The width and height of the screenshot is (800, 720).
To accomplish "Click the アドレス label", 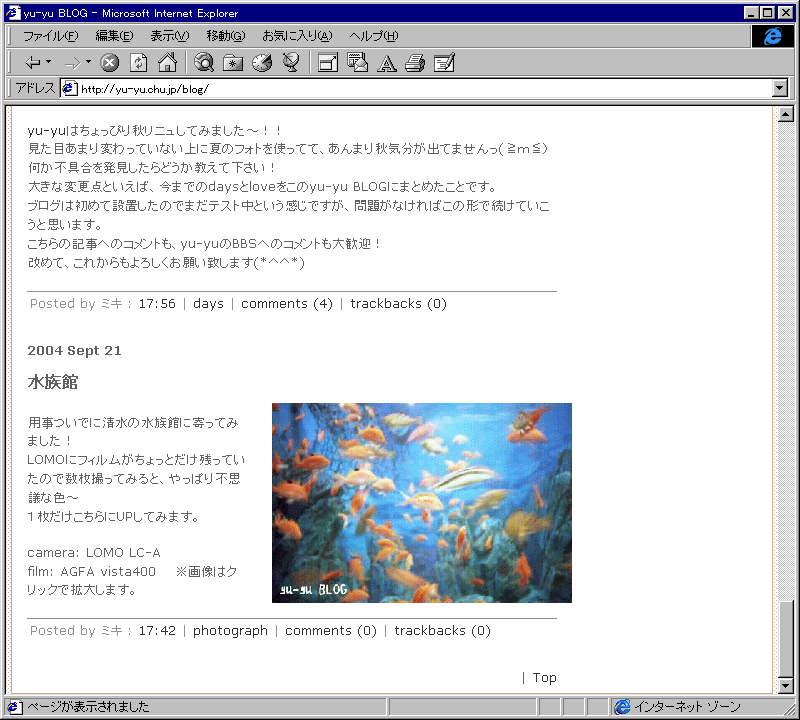I will click(35, 88).
